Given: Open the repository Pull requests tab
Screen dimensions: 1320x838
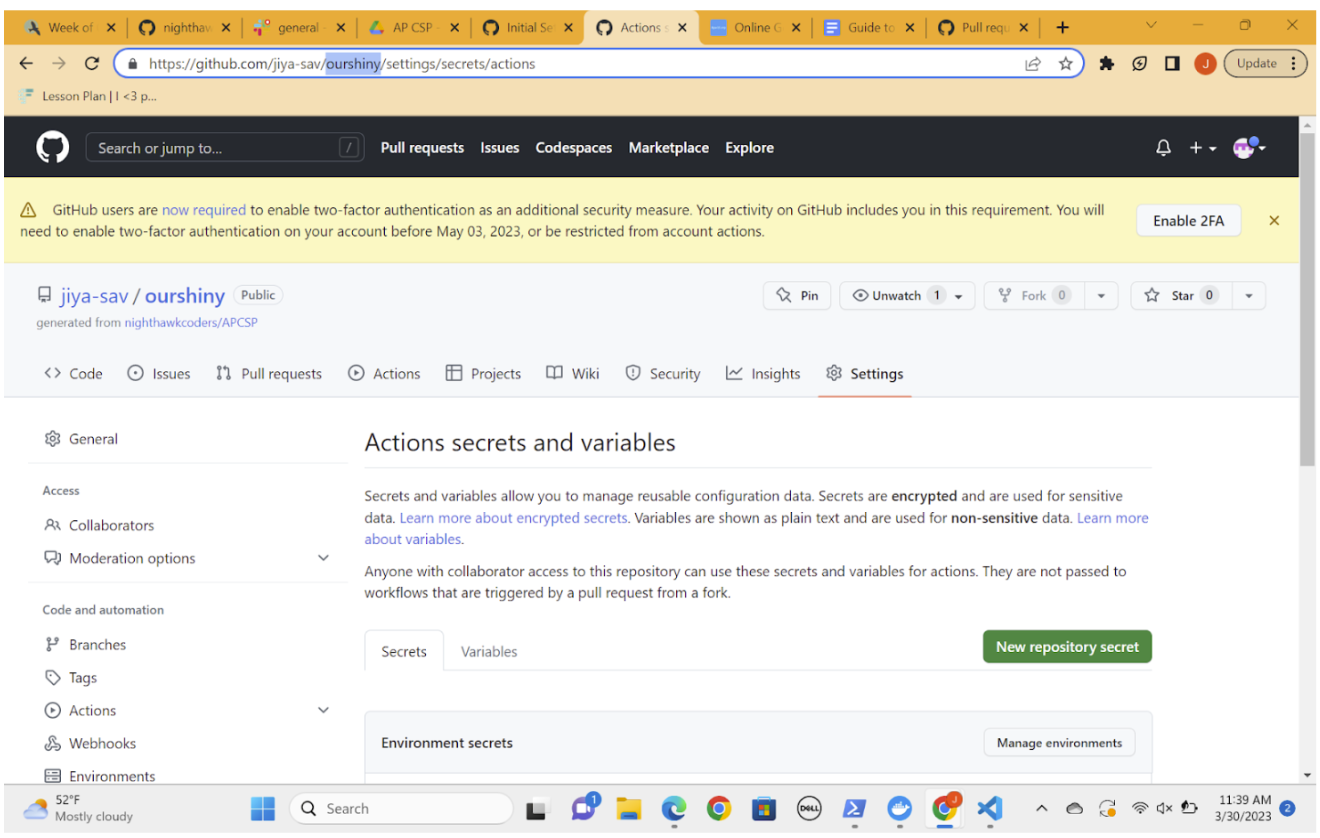Looking at the screenshot, I should tap(269, 374).
